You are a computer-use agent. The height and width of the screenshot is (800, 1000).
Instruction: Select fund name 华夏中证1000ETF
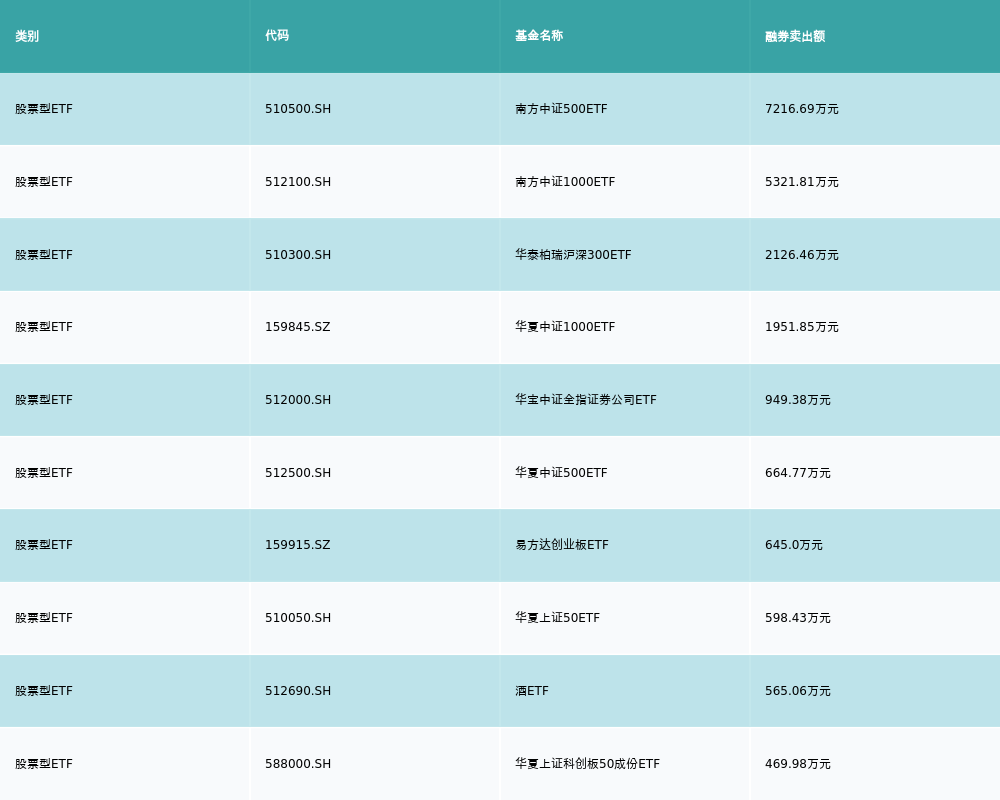565,327
